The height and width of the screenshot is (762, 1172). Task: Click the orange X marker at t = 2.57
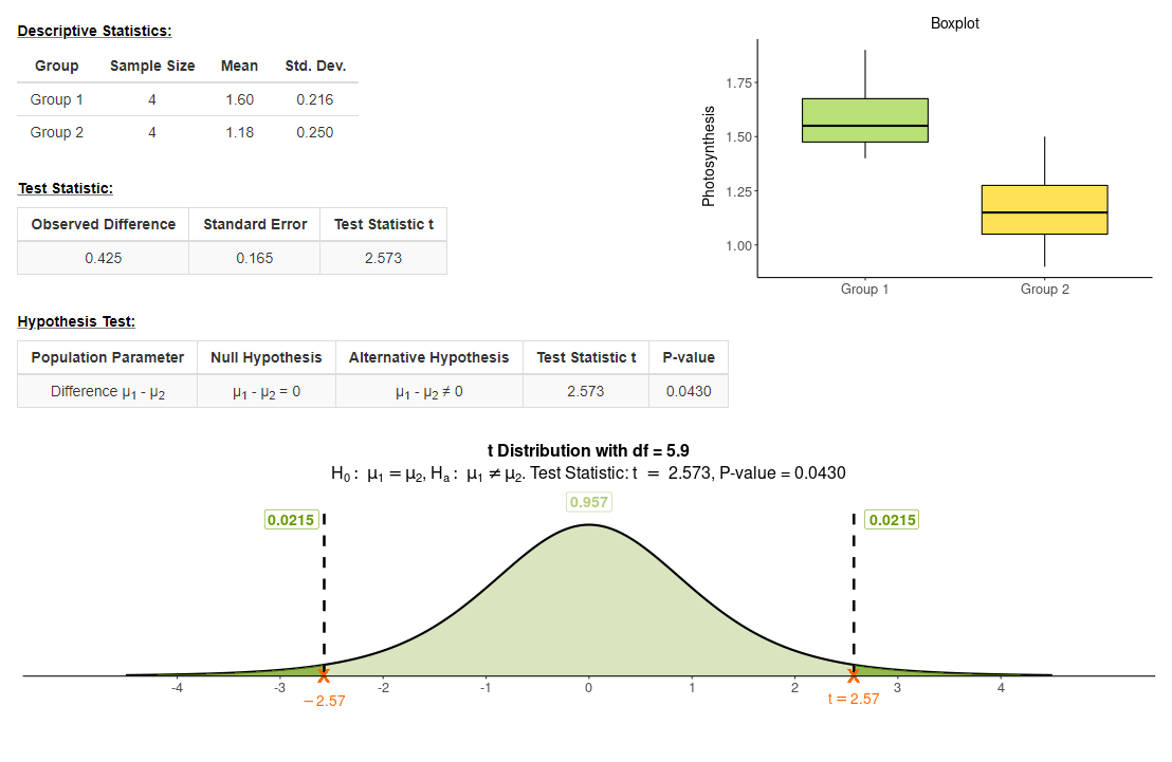click(x=853, y=676)
